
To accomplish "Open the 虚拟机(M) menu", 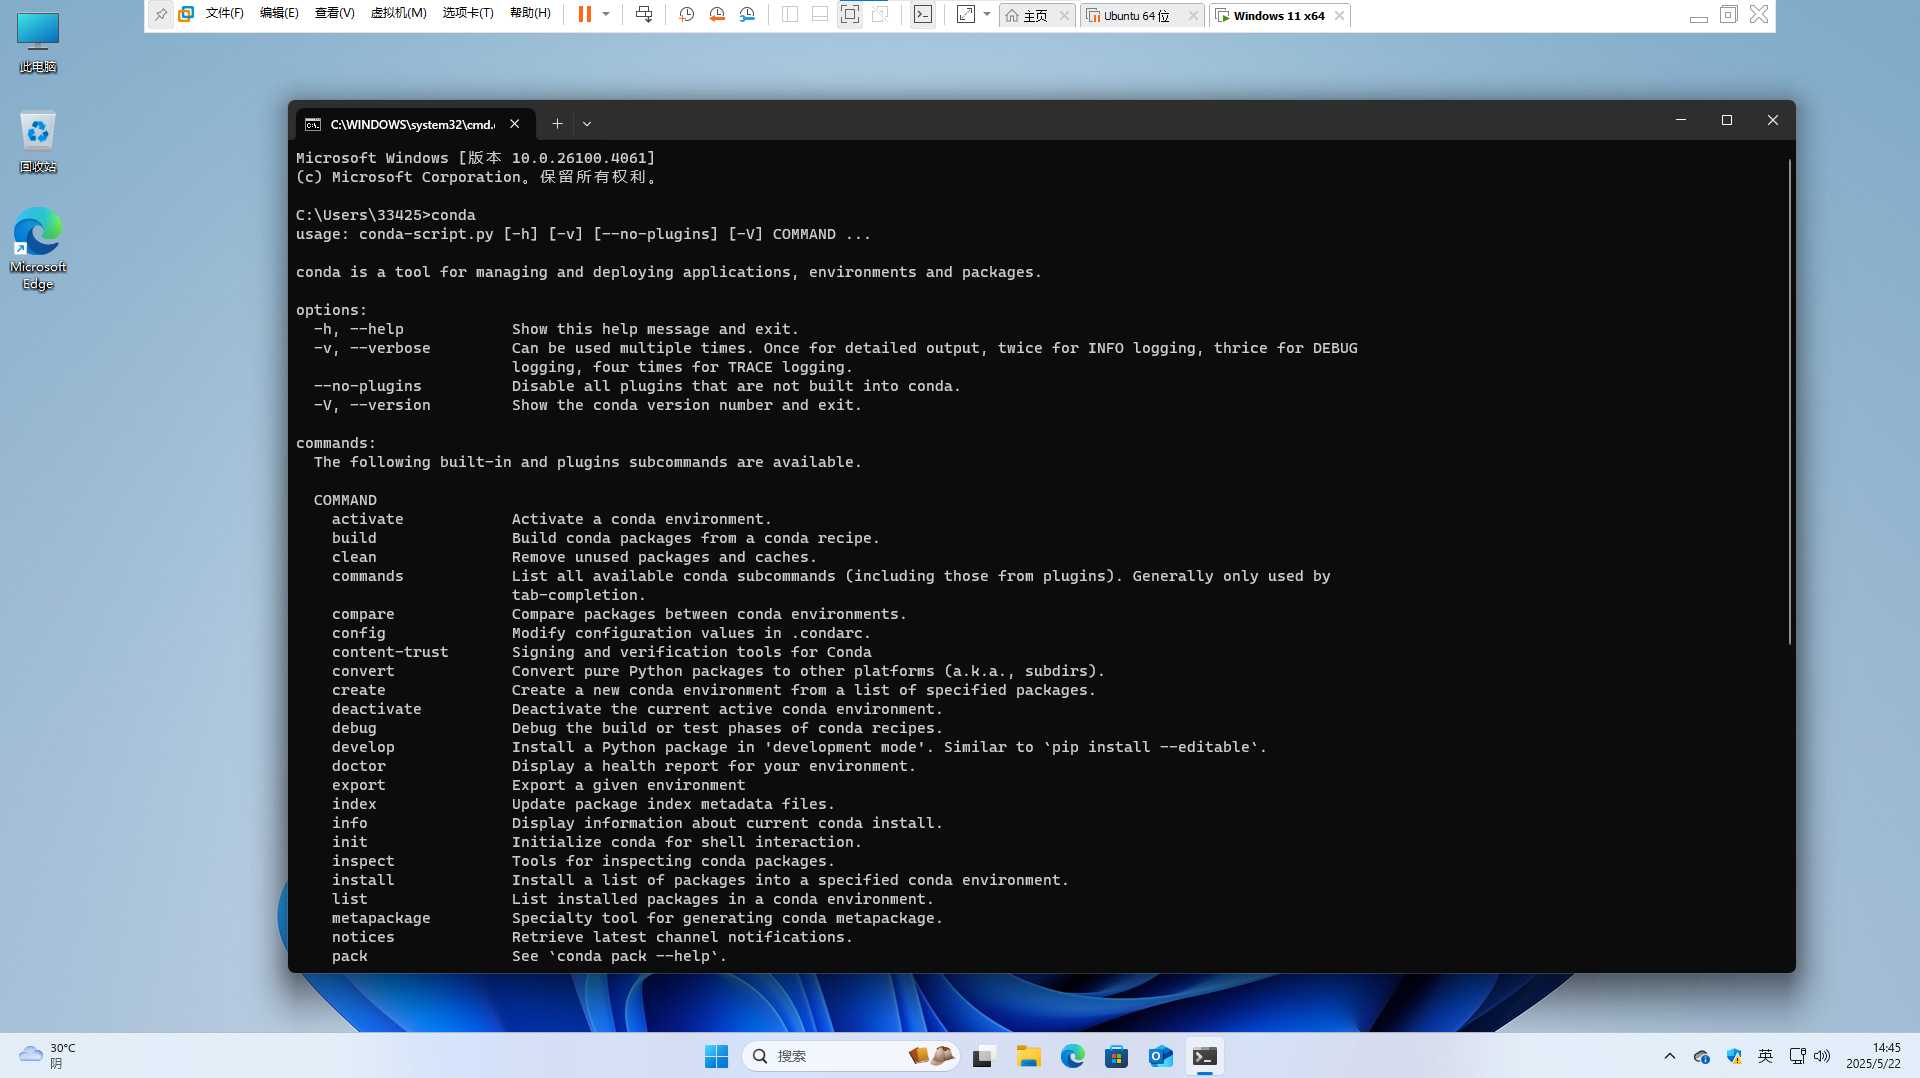I will (398, 14).
